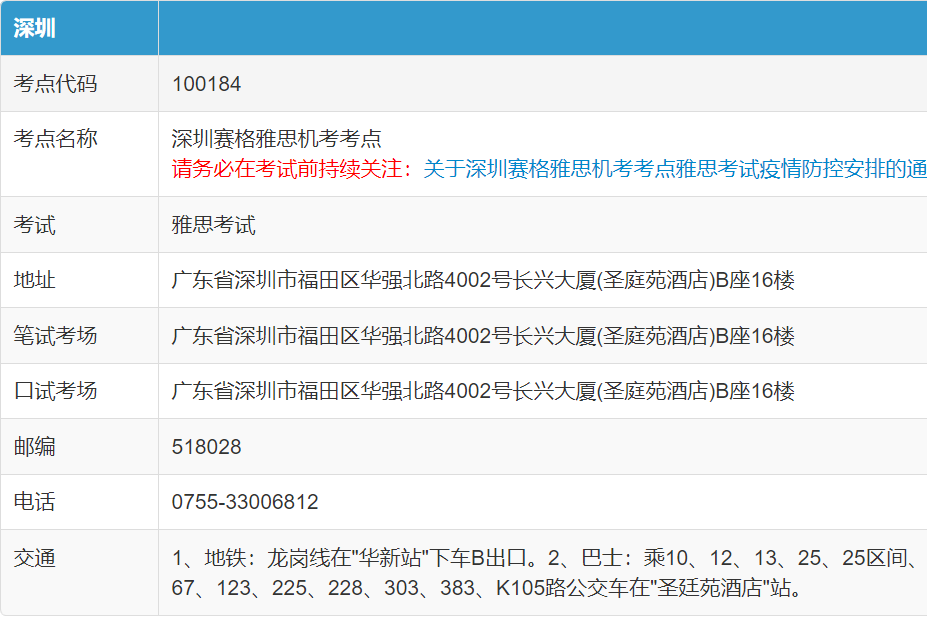Click the 交通 row label
The height and width of the screenshot is (617, 927).
(x=35, y=558)
